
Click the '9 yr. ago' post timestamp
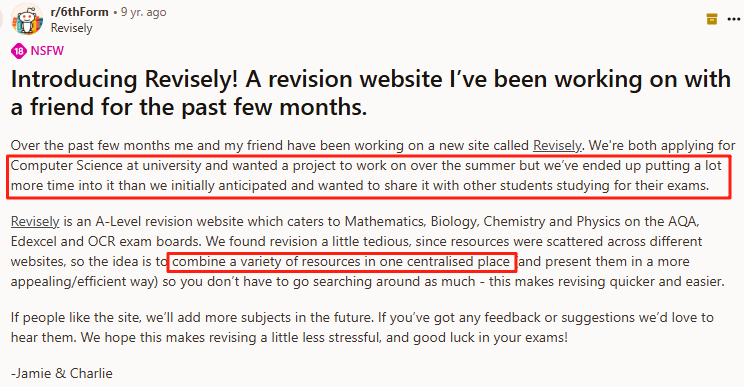(x=143, y=12)
